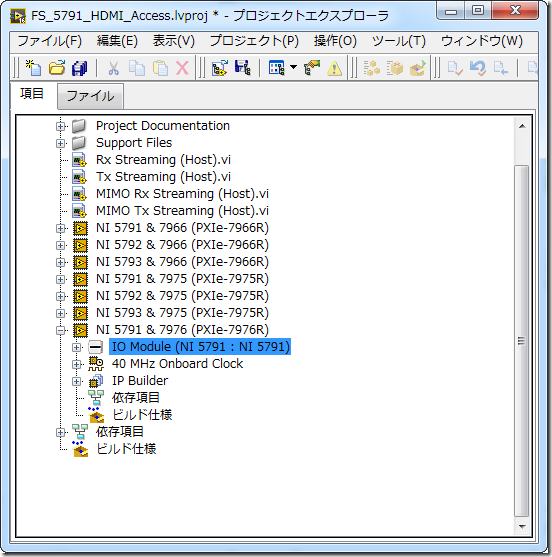
Task: Expand NI 5792 & 7966 target node
Action: [60, 245]
